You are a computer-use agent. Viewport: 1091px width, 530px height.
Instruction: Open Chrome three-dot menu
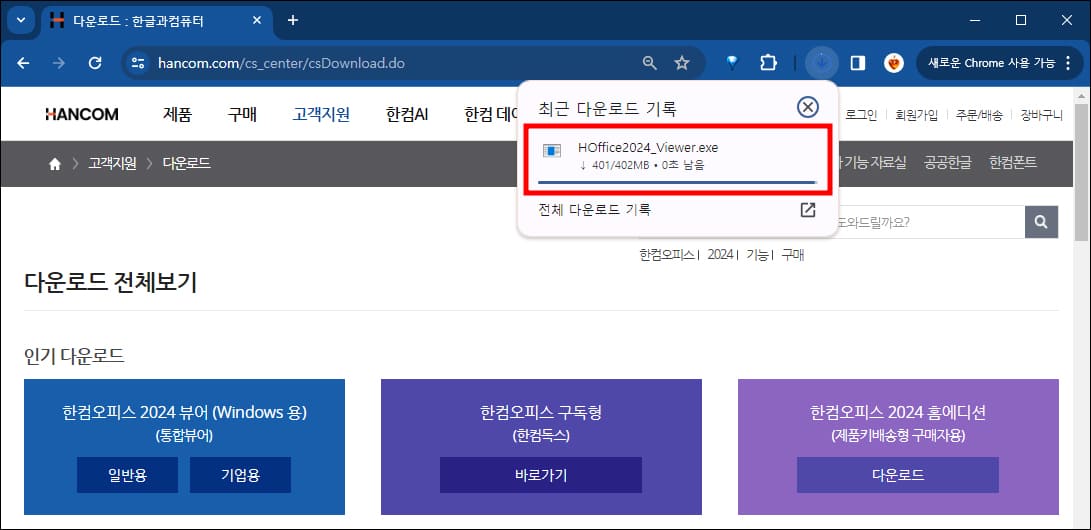(x=1069, y=63)
